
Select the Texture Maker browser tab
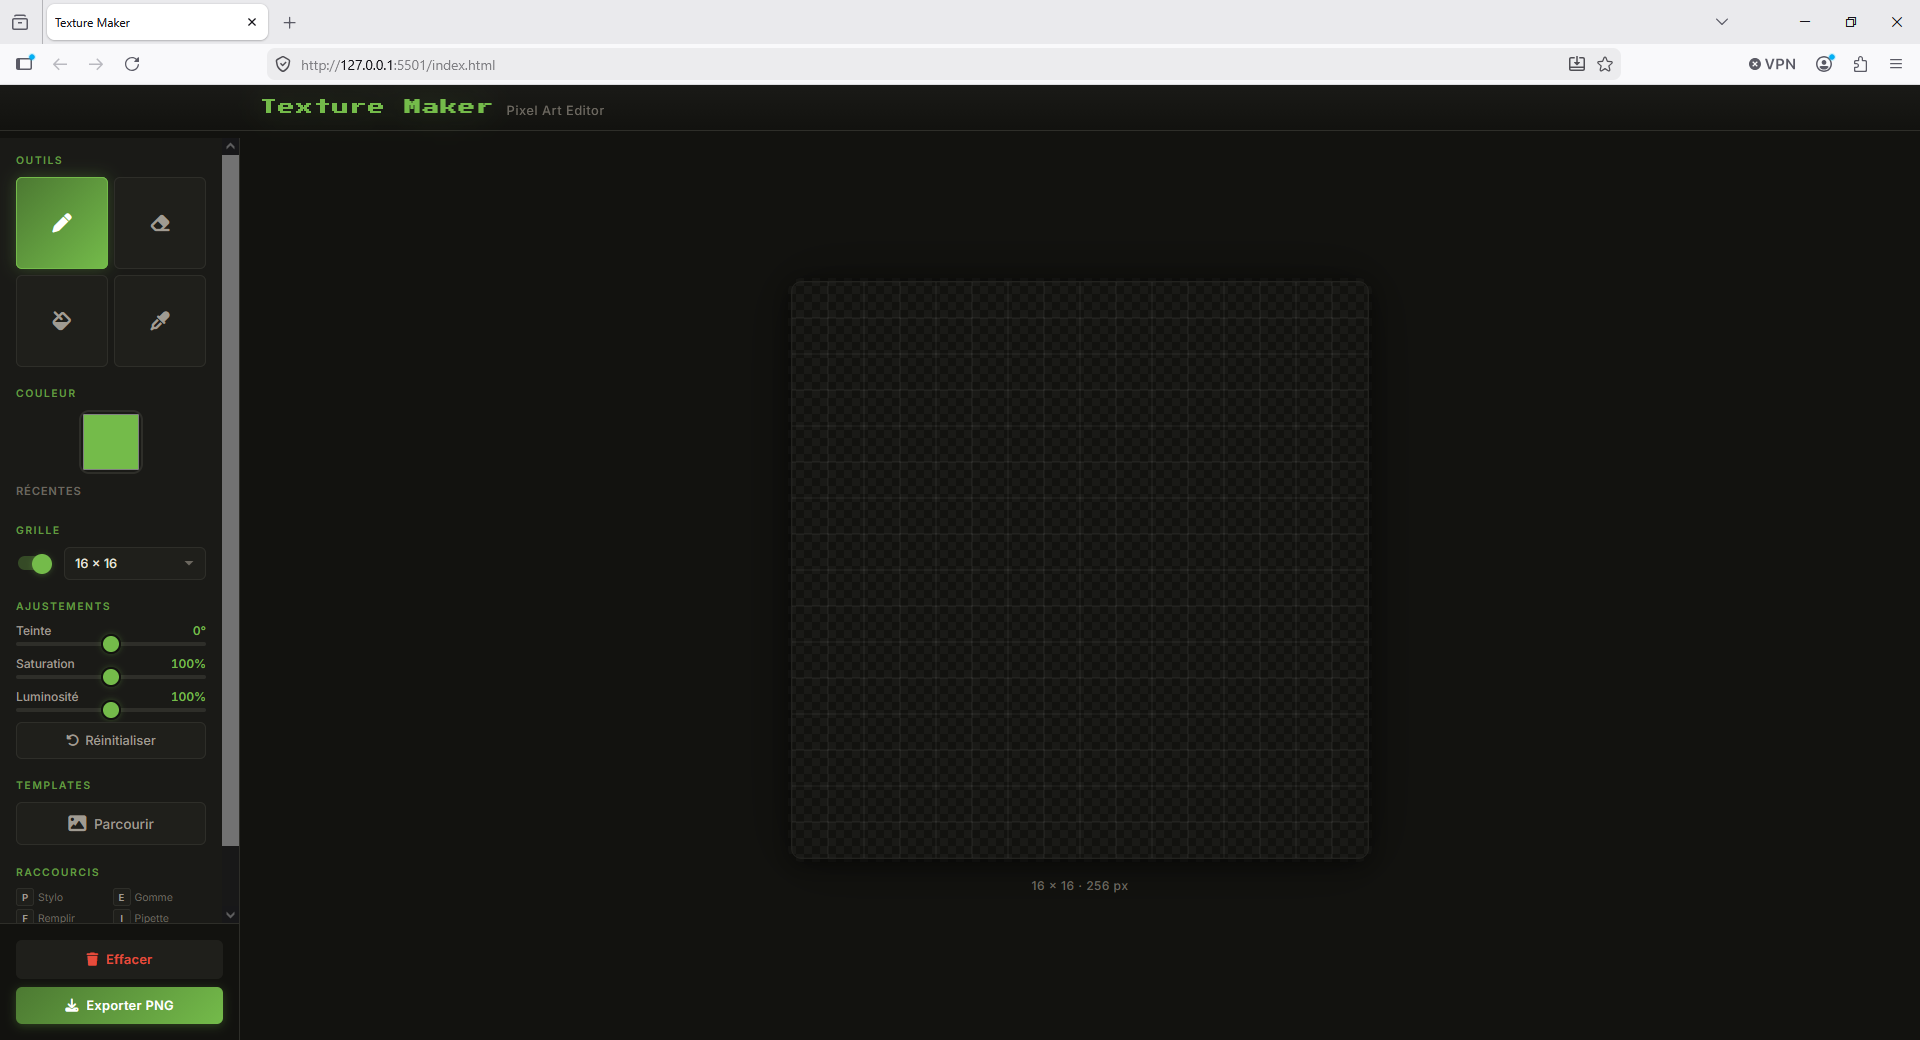tap(157, 22)
